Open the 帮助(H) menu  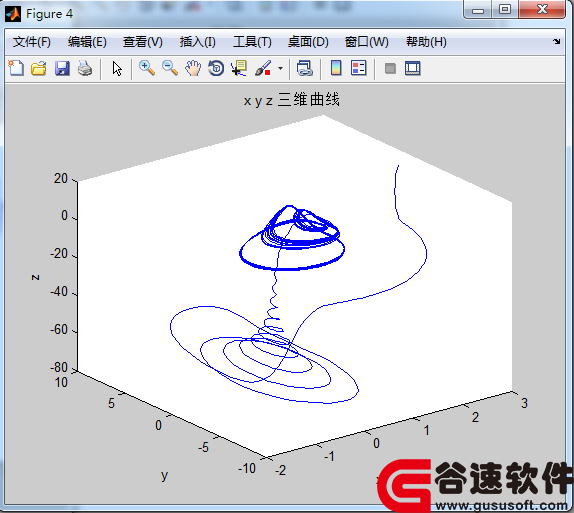click(426, 42)
